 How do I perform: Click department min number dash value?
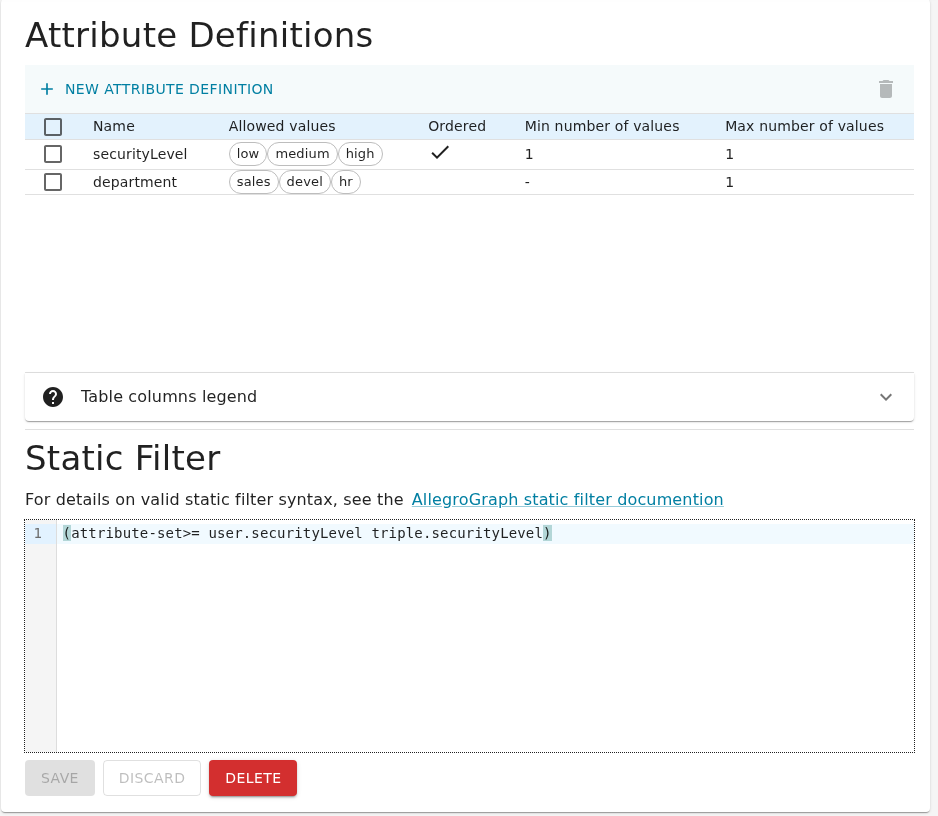[x=527, y=182]
